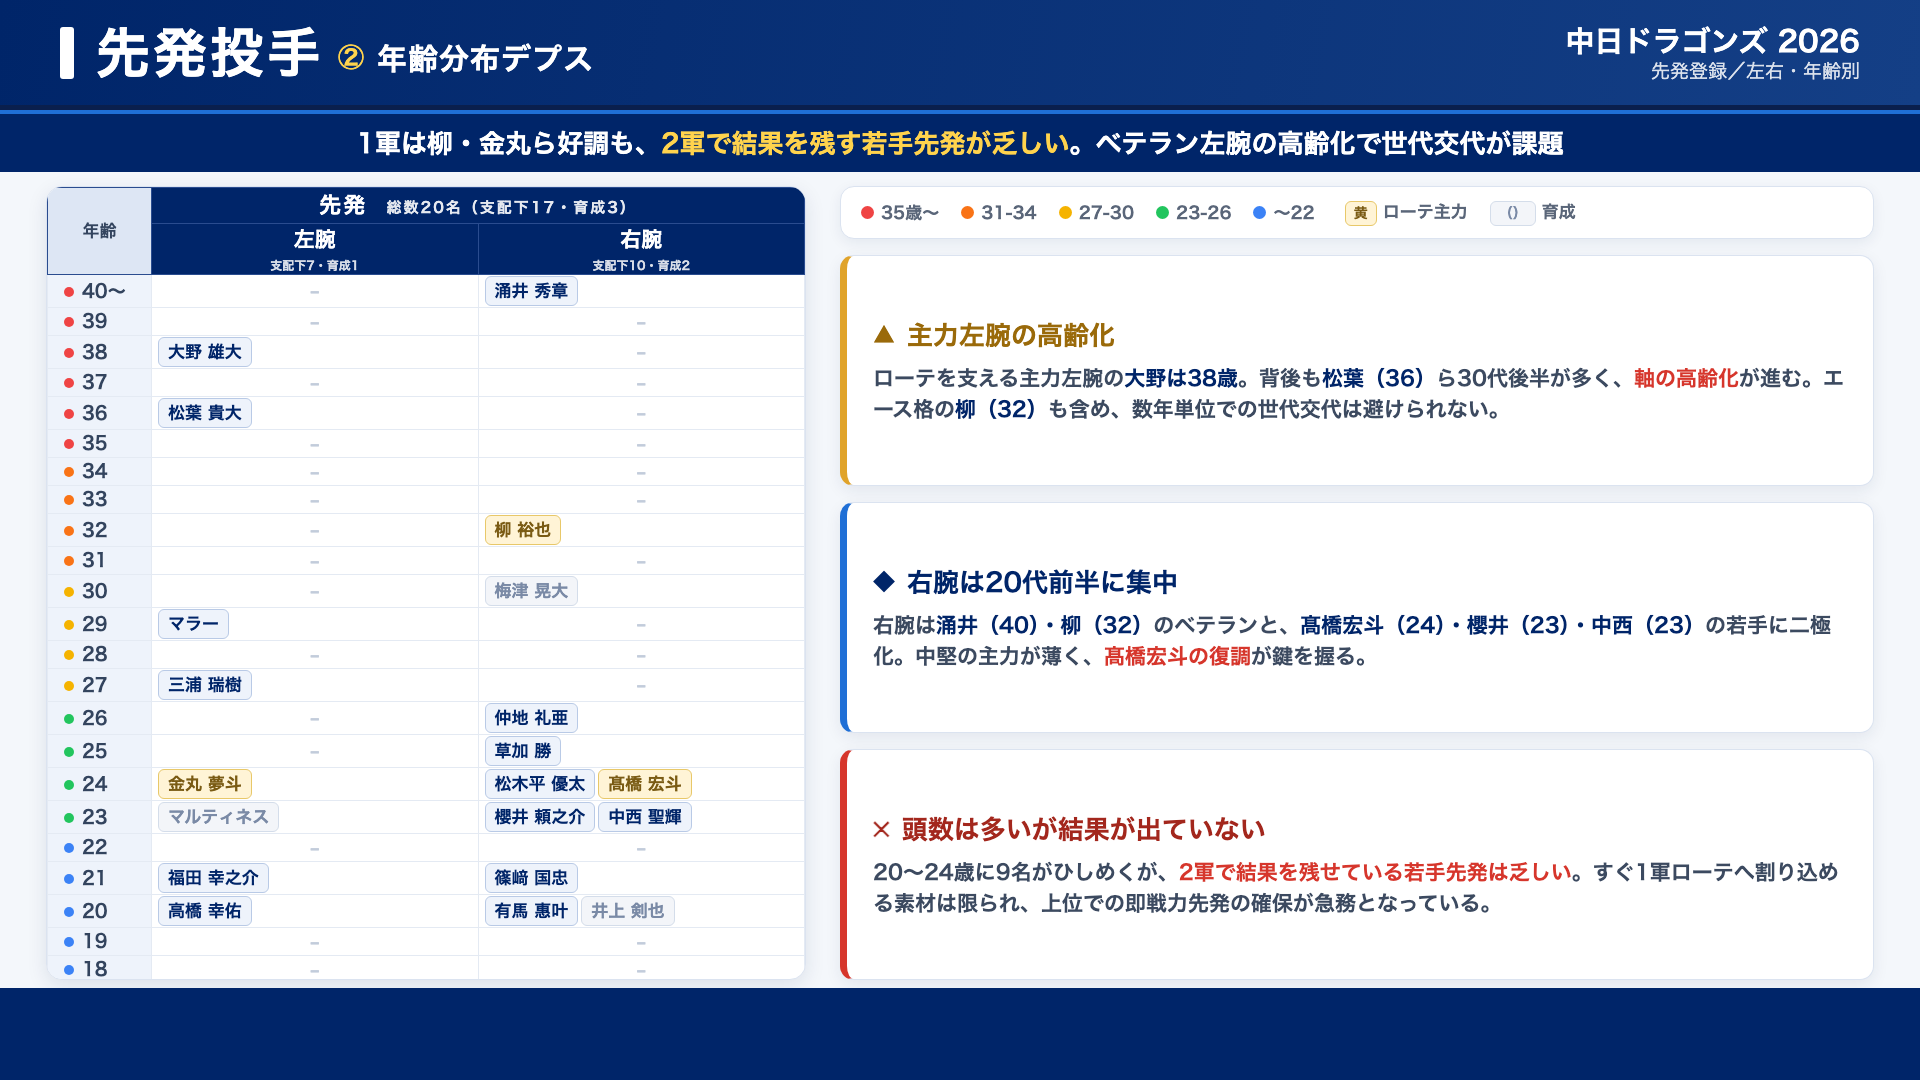Click the 左腕 column header

315,249
